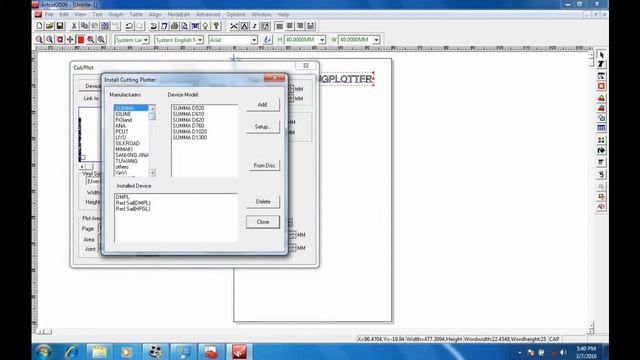Click the up arrow of the manufacturers list scrollbar
This screenshot has height=360, width=640.
click(x=152, y=109)
